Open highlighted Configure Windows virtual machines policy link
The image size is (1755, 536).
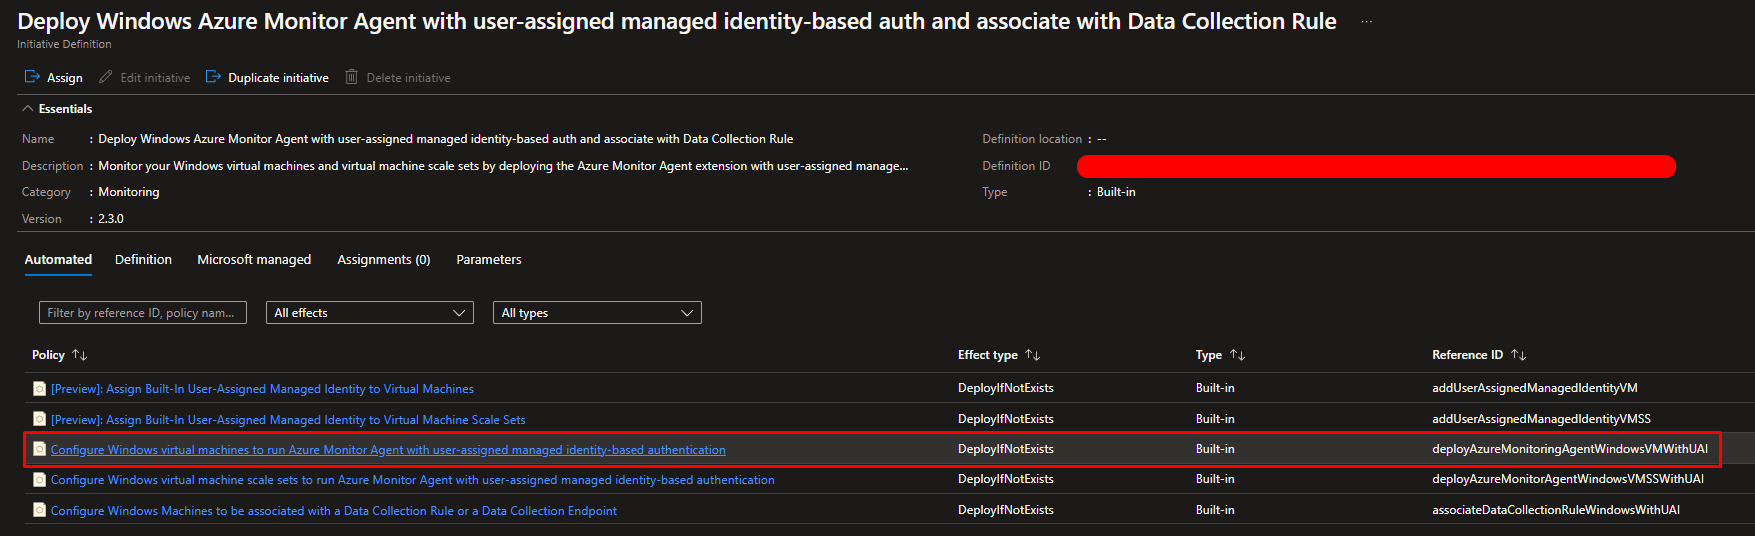pos(388,450)
